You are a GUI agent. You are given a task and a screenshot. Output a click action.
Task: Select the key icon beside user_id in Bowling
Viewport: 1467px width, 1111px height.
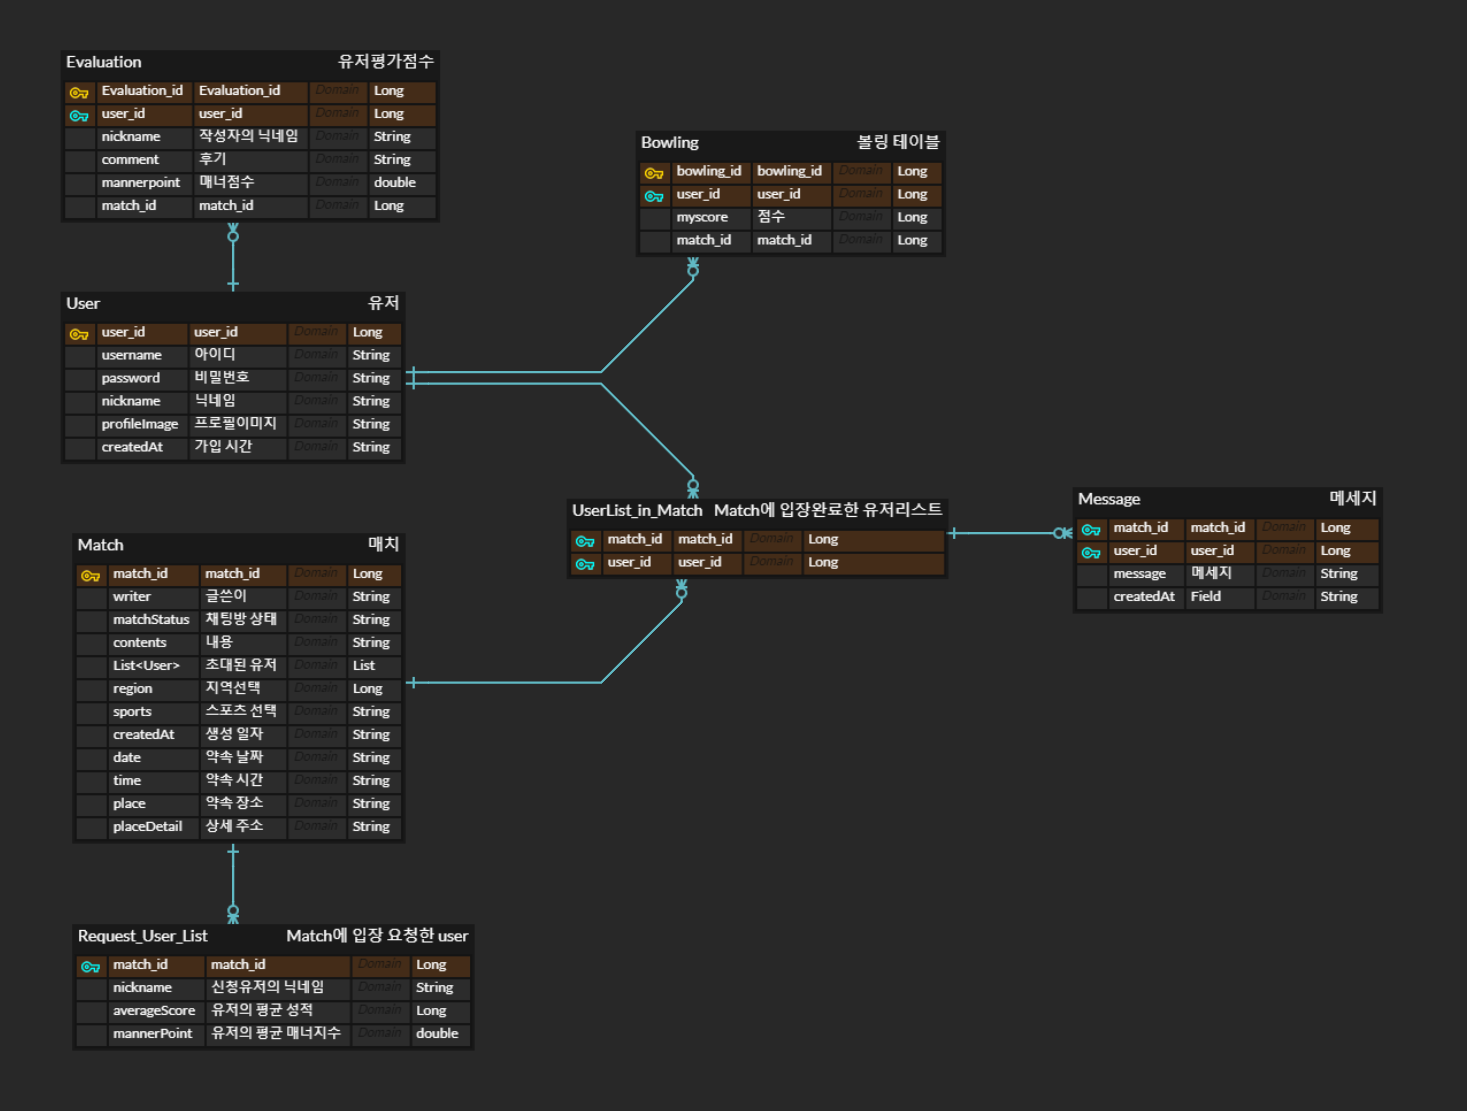click(x=656, y=195)
